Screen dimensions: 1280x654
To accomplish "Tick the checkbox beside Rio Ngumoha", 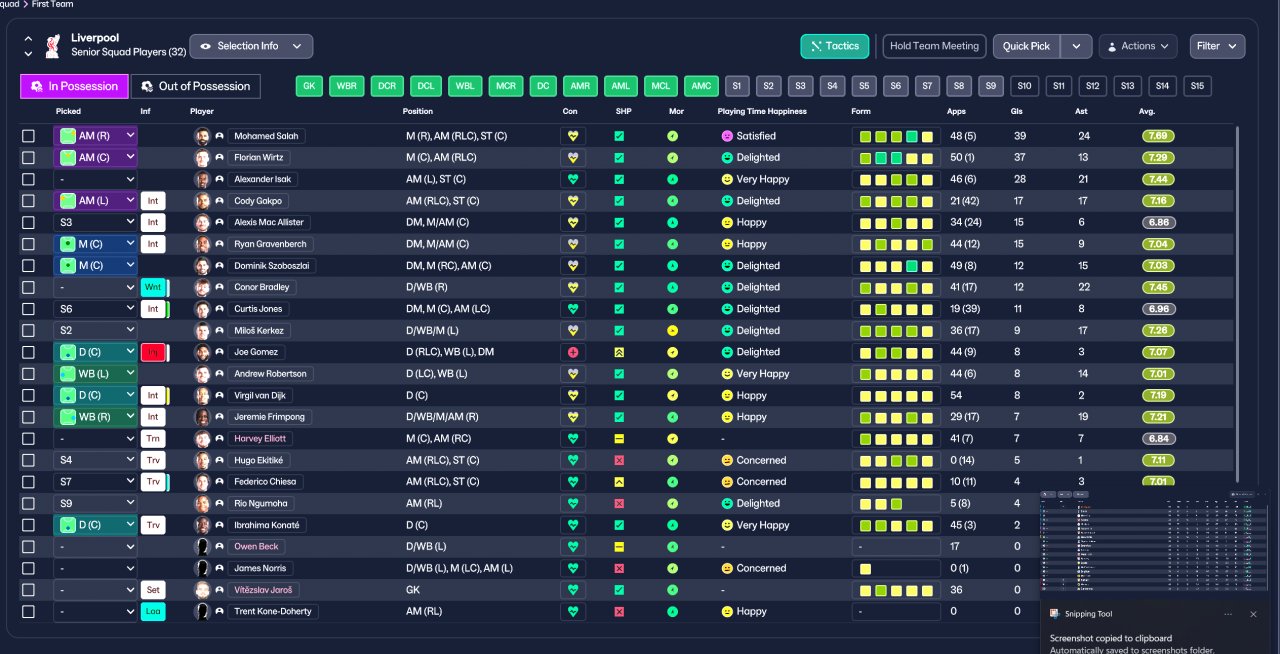I will coord(28,503).
